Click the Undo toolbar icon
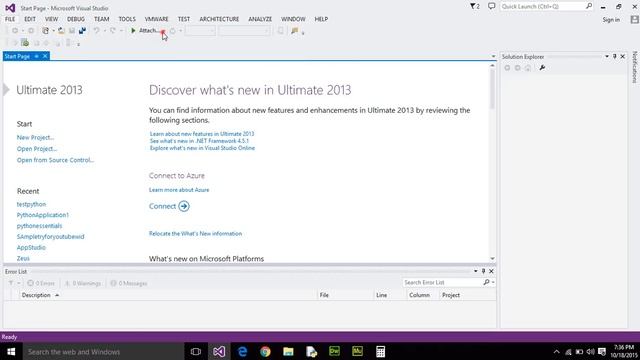The height and width of the screenshot is (360, 640). pos(96,31)
